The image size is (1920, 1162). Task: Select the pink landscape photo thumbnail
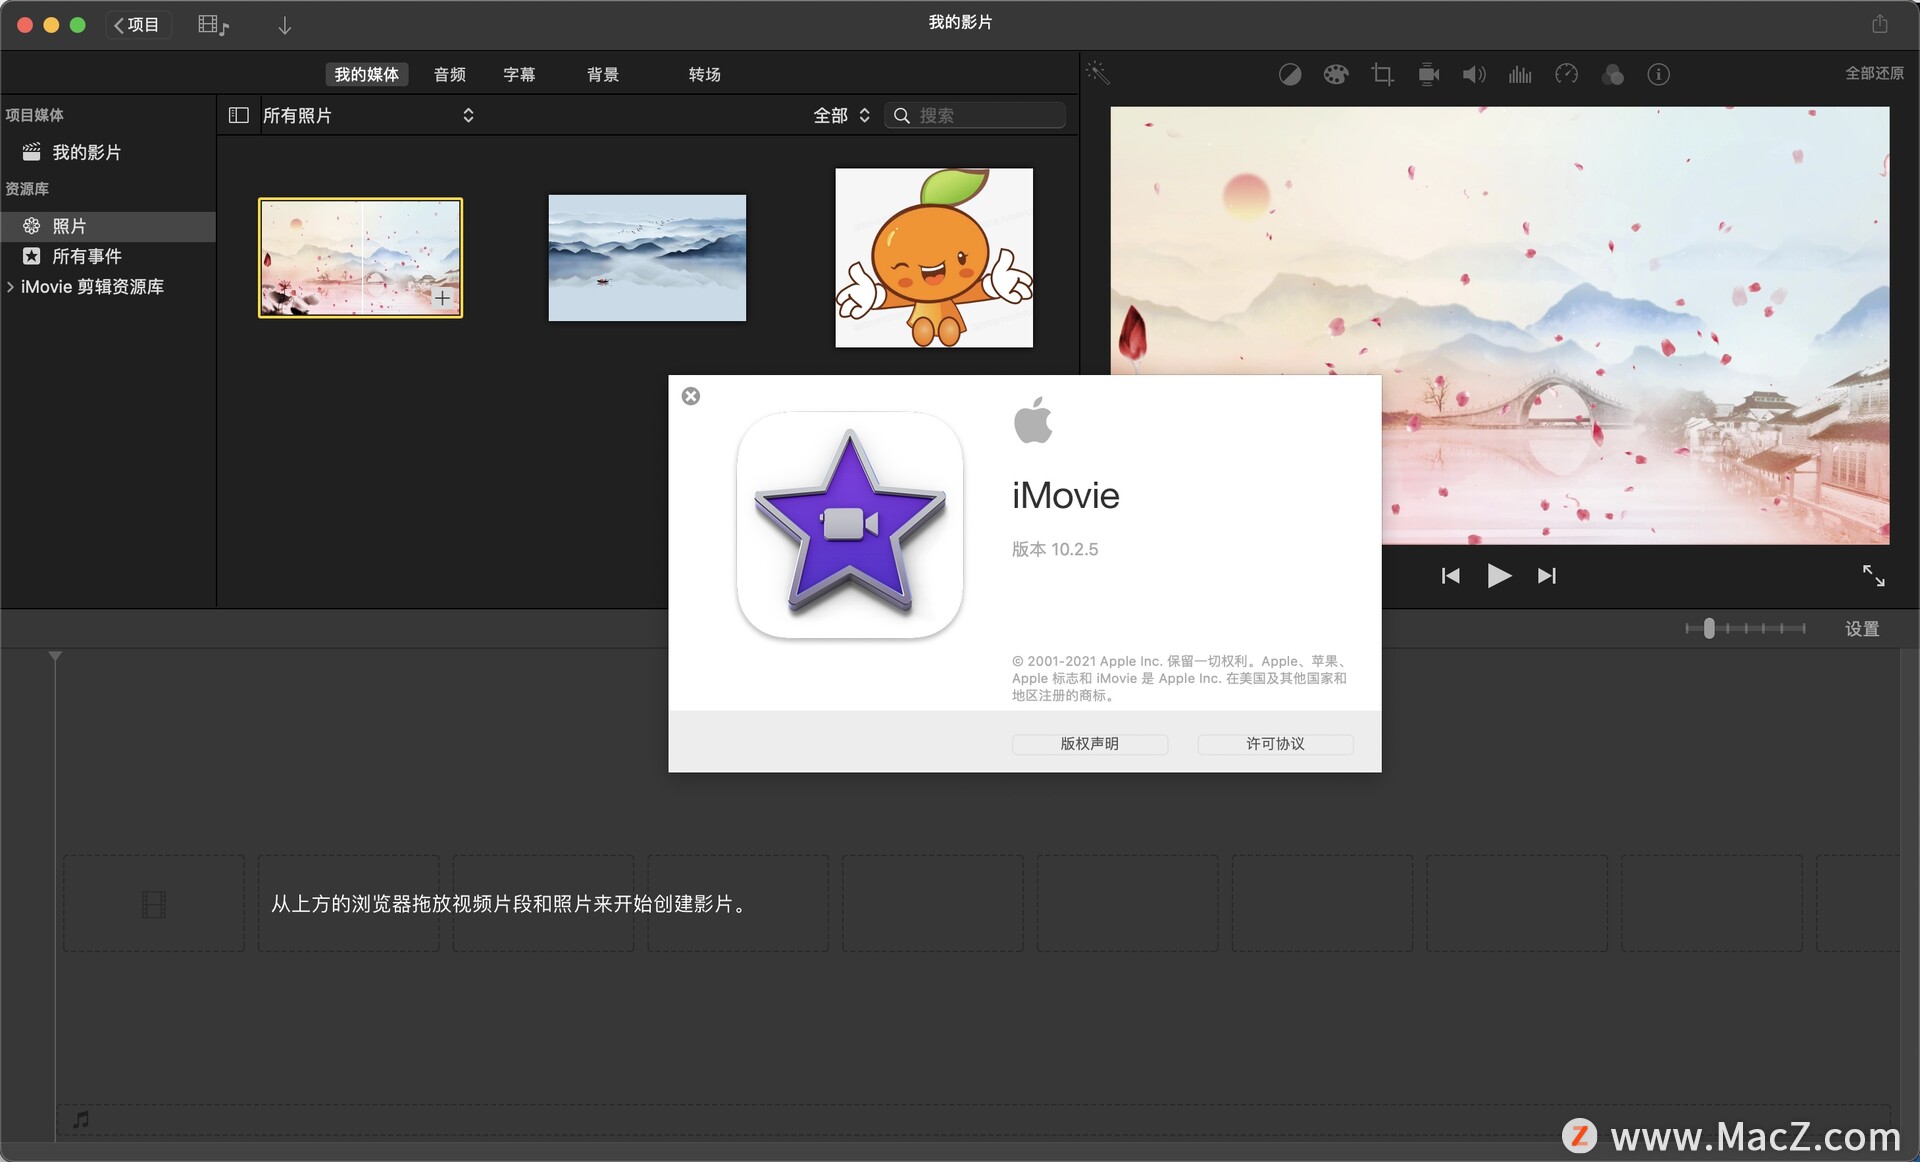pyautogui.click(x=360, y=257)
